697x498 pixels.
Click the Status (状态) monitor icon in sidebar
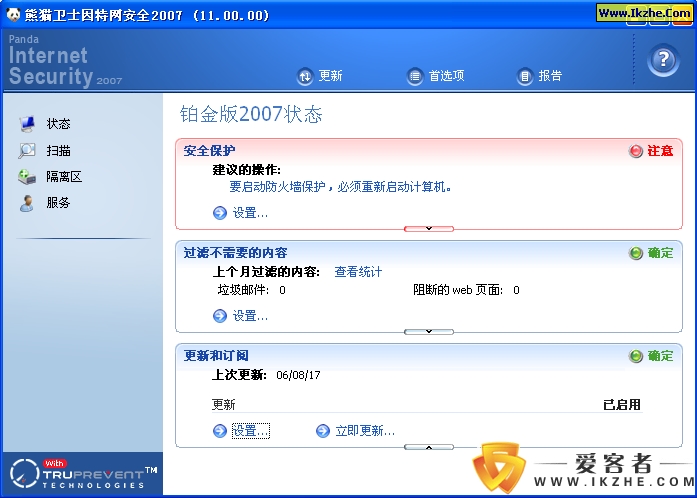[27, 124]
